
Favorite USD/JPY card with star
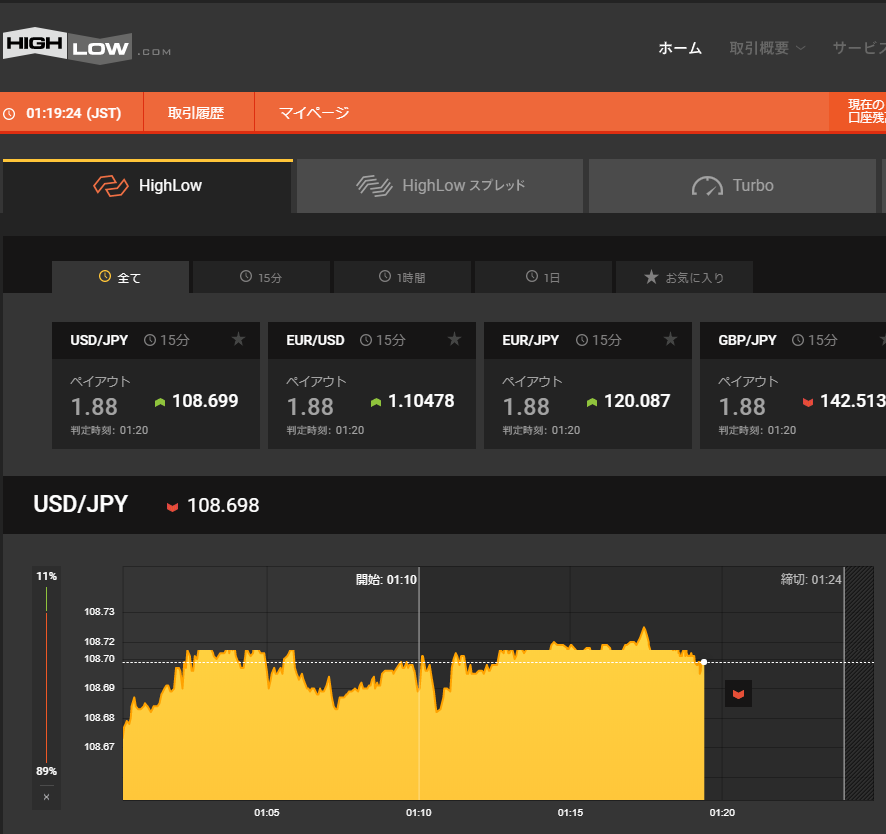coord(238,339)
